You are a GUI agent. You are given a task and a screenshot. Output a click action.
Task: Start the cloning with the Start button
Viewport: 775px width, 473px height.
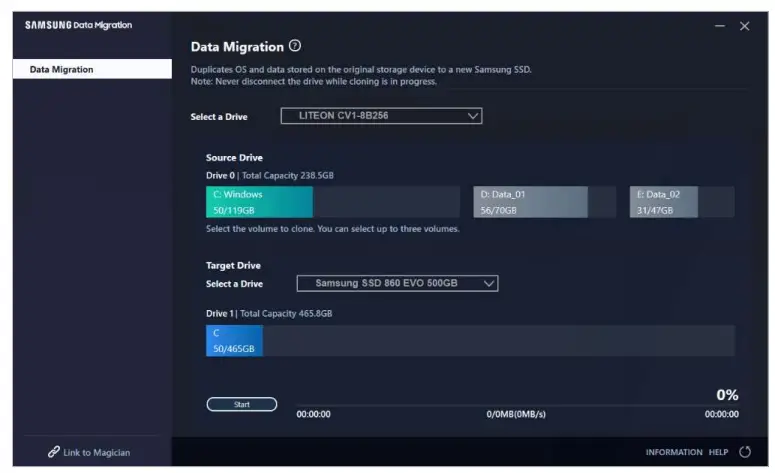click(242, 404)
